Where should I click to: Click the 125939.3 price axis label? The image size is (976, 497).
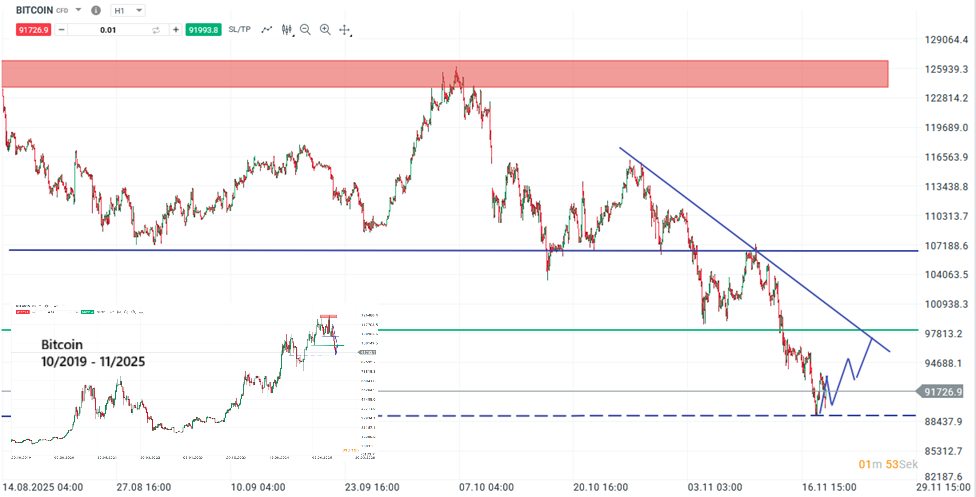946,69
